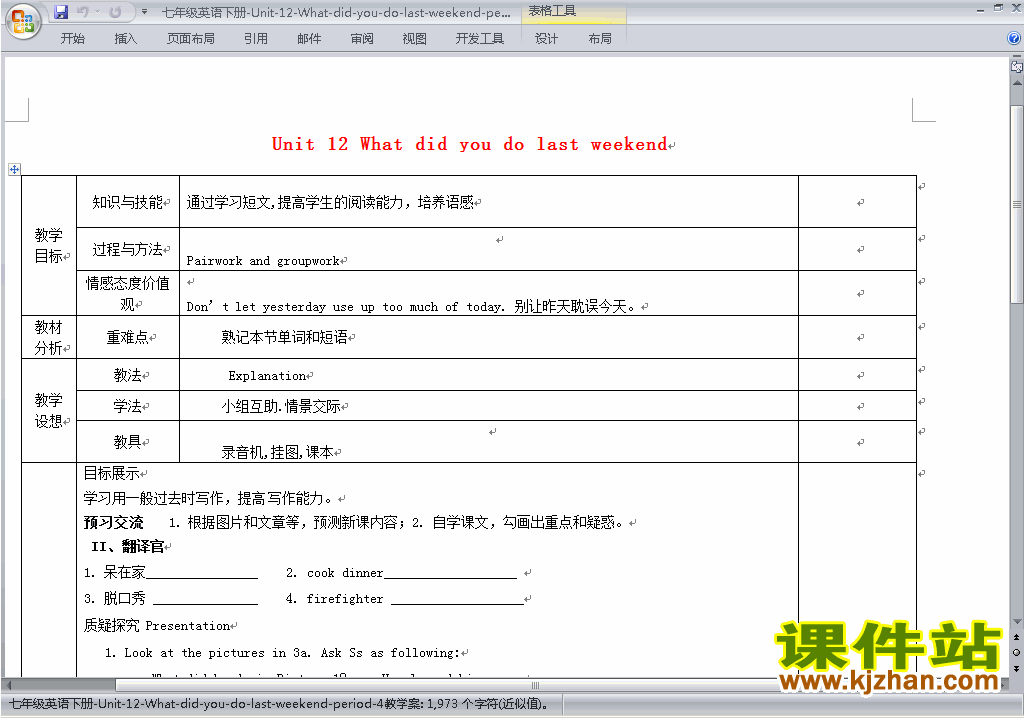Image resolution: width=1024 pixels, height=718 pixels.
Task: Click the item 3. 脱口秀
Action: click(x=115, y=598)
